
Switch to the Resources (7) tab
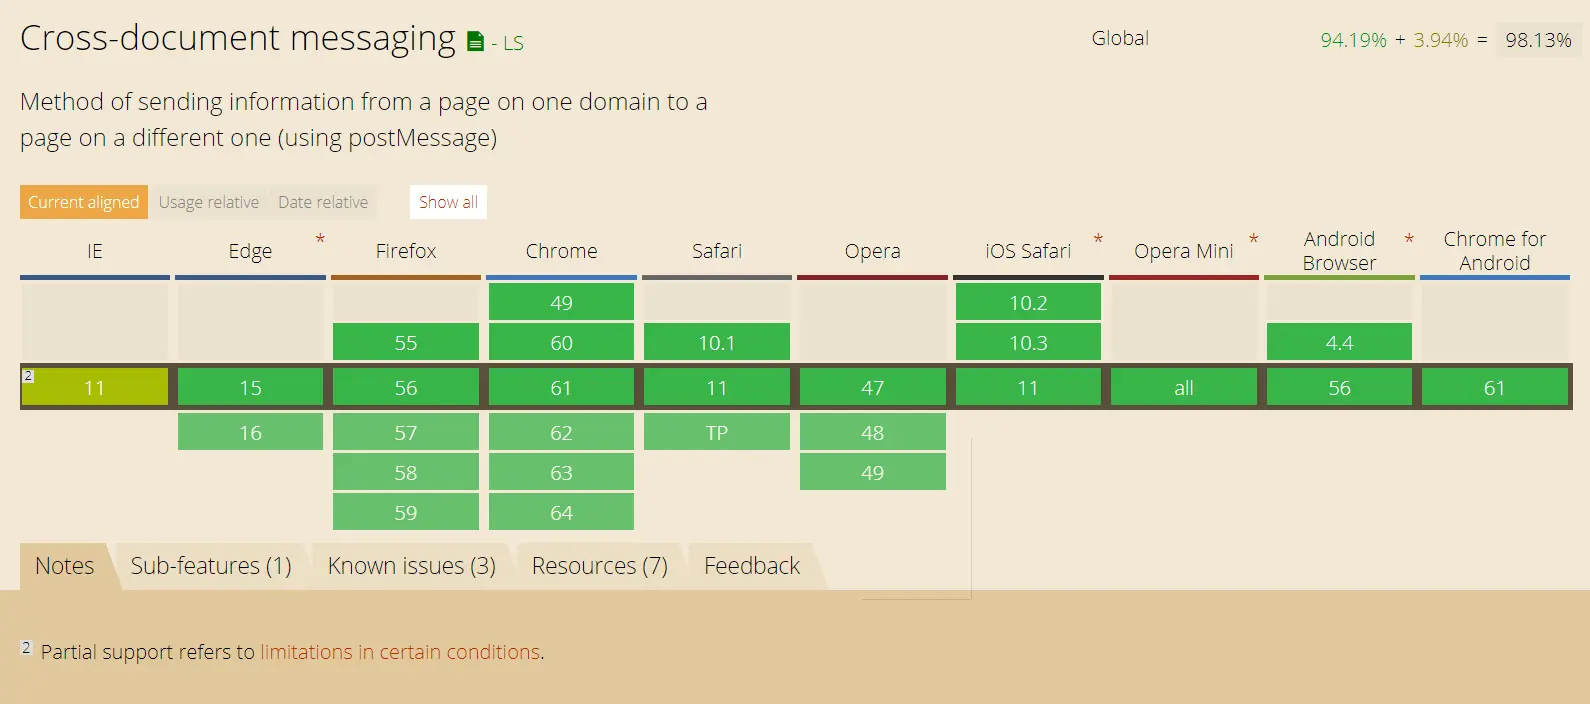600,566
